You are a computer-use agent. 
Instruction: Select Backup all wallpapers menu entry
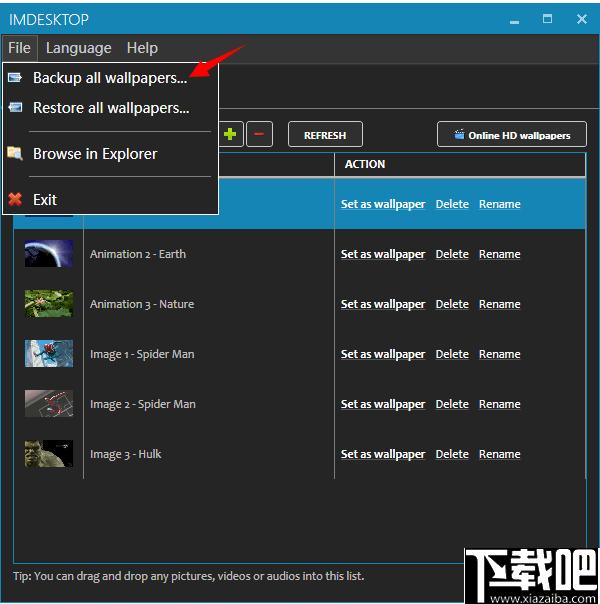point(109,78)
